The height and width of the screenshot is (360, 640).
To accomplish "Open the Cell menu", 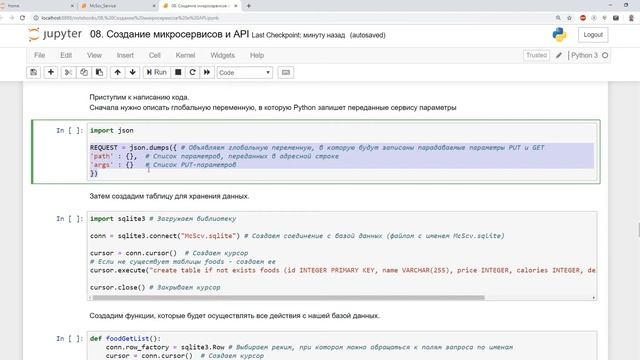I will (155, 55).
